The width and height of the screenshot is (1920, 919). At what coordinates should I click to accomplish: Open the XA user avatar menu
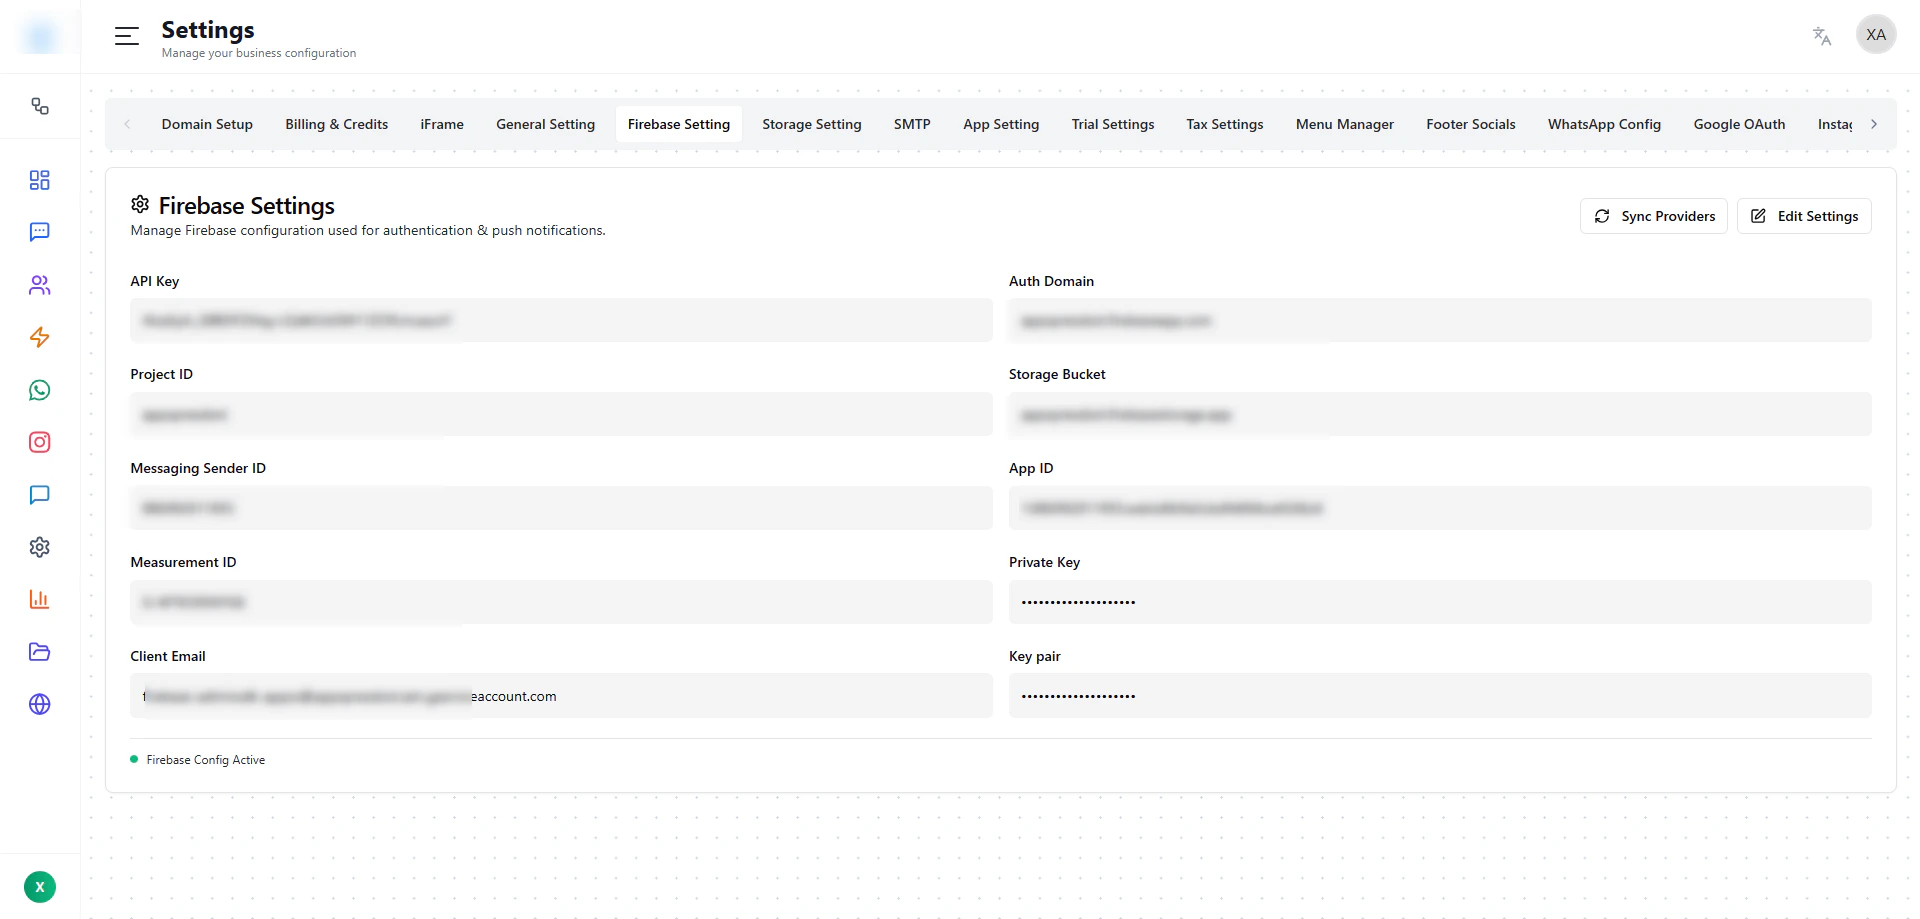point(1876,35)
